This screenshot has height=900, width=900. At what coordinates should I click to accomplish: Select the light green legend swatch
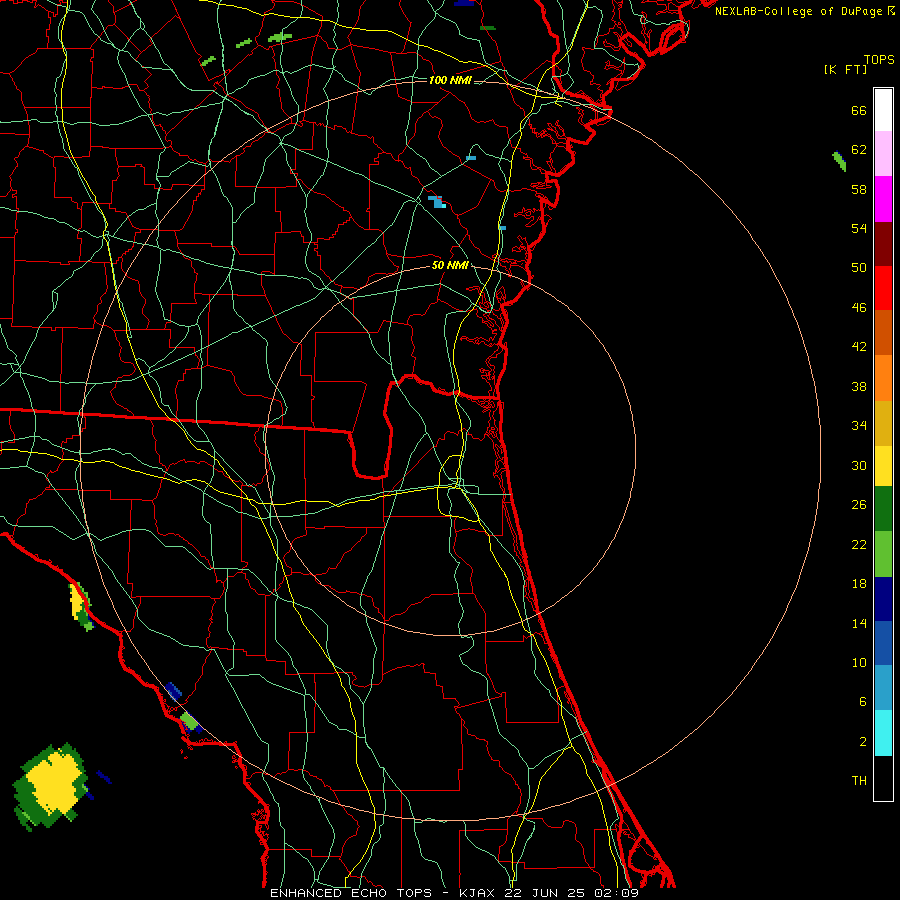tap(883, 554)
